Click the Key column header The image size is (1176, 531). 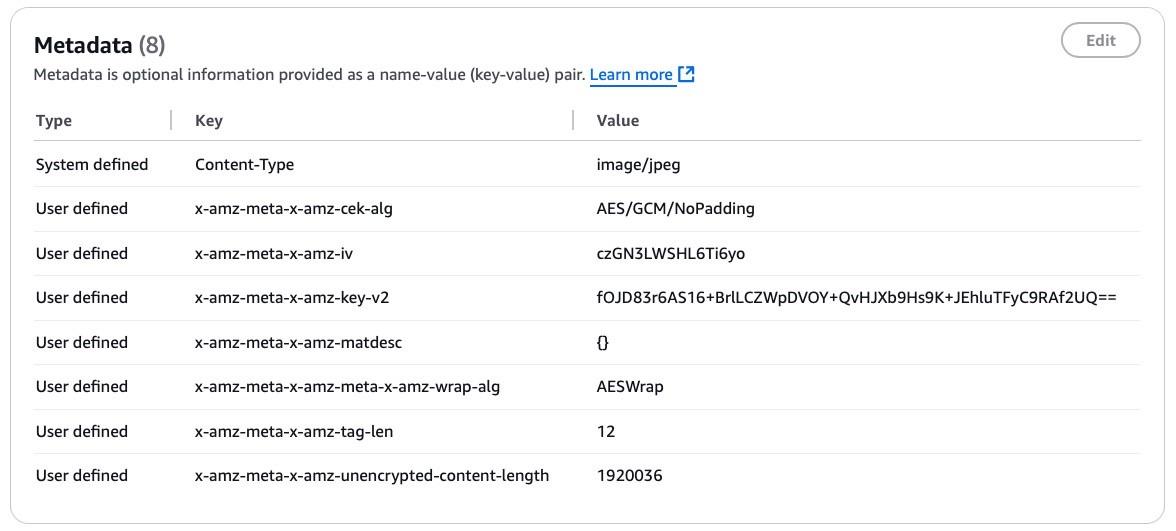pyautogui.click(x=209, y=121)
